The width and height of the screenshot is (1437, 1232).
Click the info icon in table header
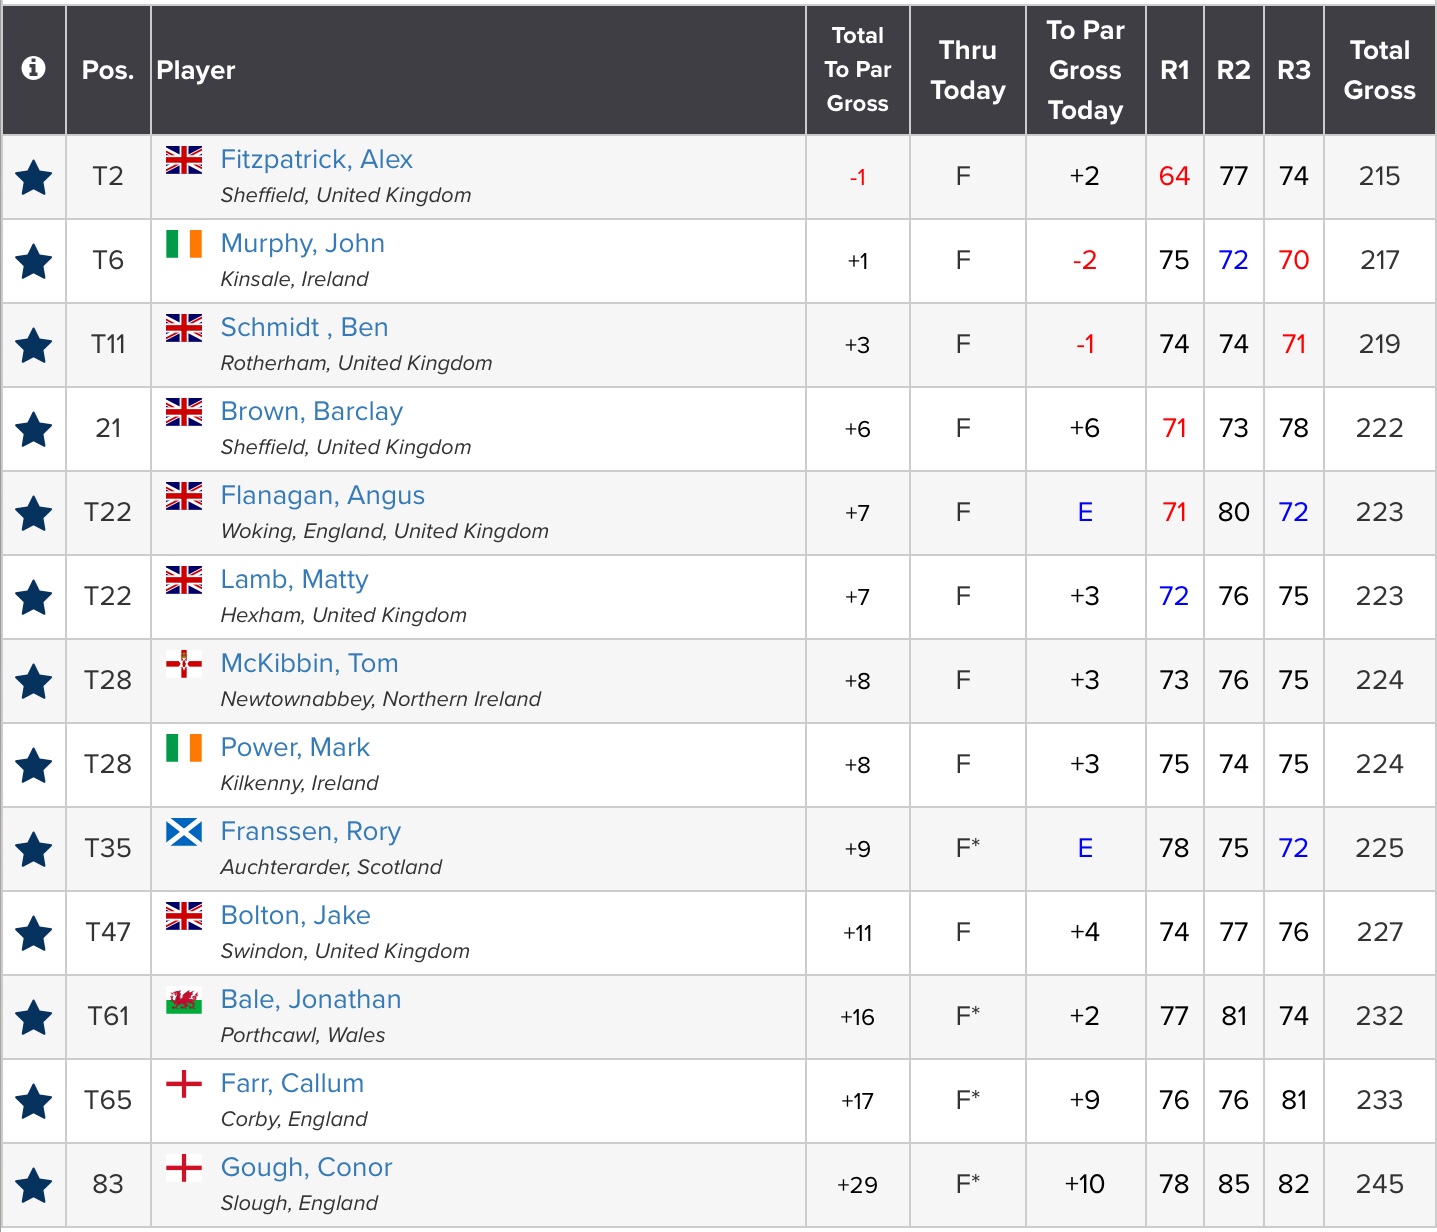click(x=33, y=68)
